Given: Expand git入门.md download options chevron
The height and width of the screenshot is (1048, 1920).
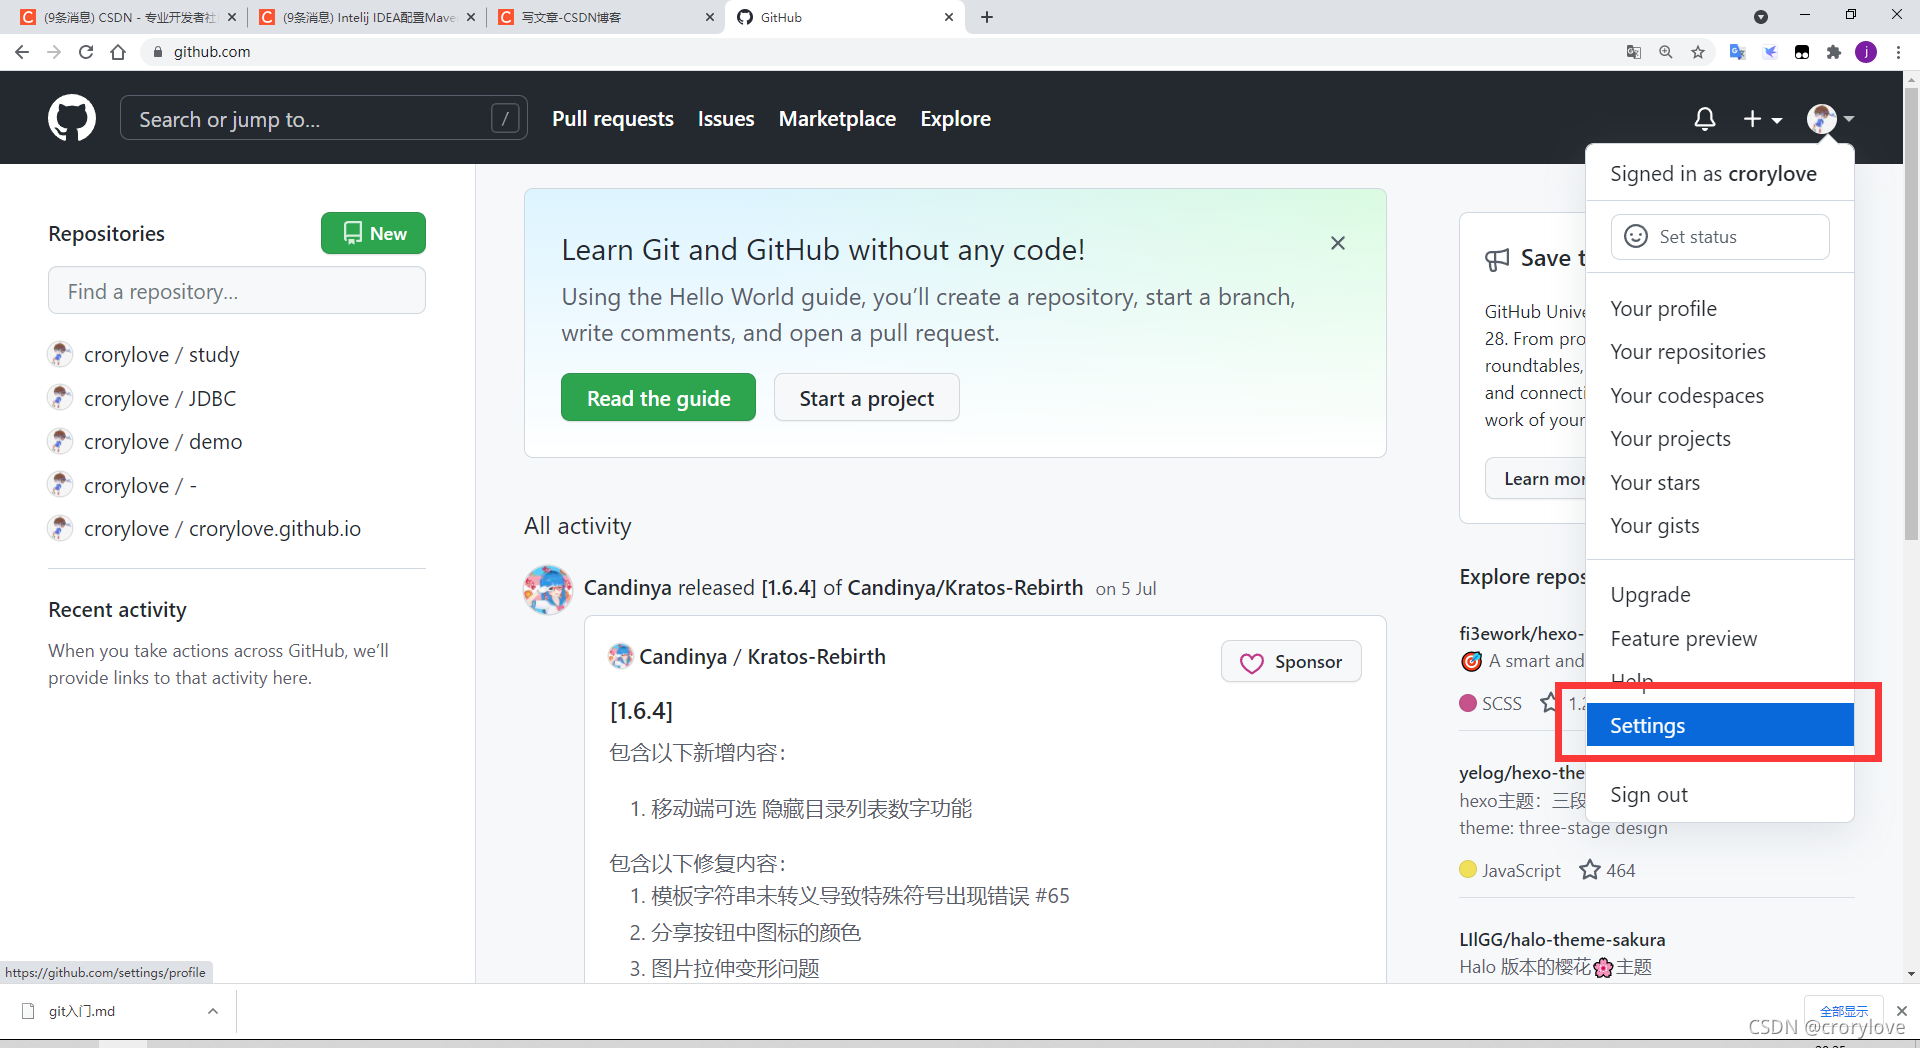Looking at the screenshot, I should pyautogui.click(x=212, y=1011).
